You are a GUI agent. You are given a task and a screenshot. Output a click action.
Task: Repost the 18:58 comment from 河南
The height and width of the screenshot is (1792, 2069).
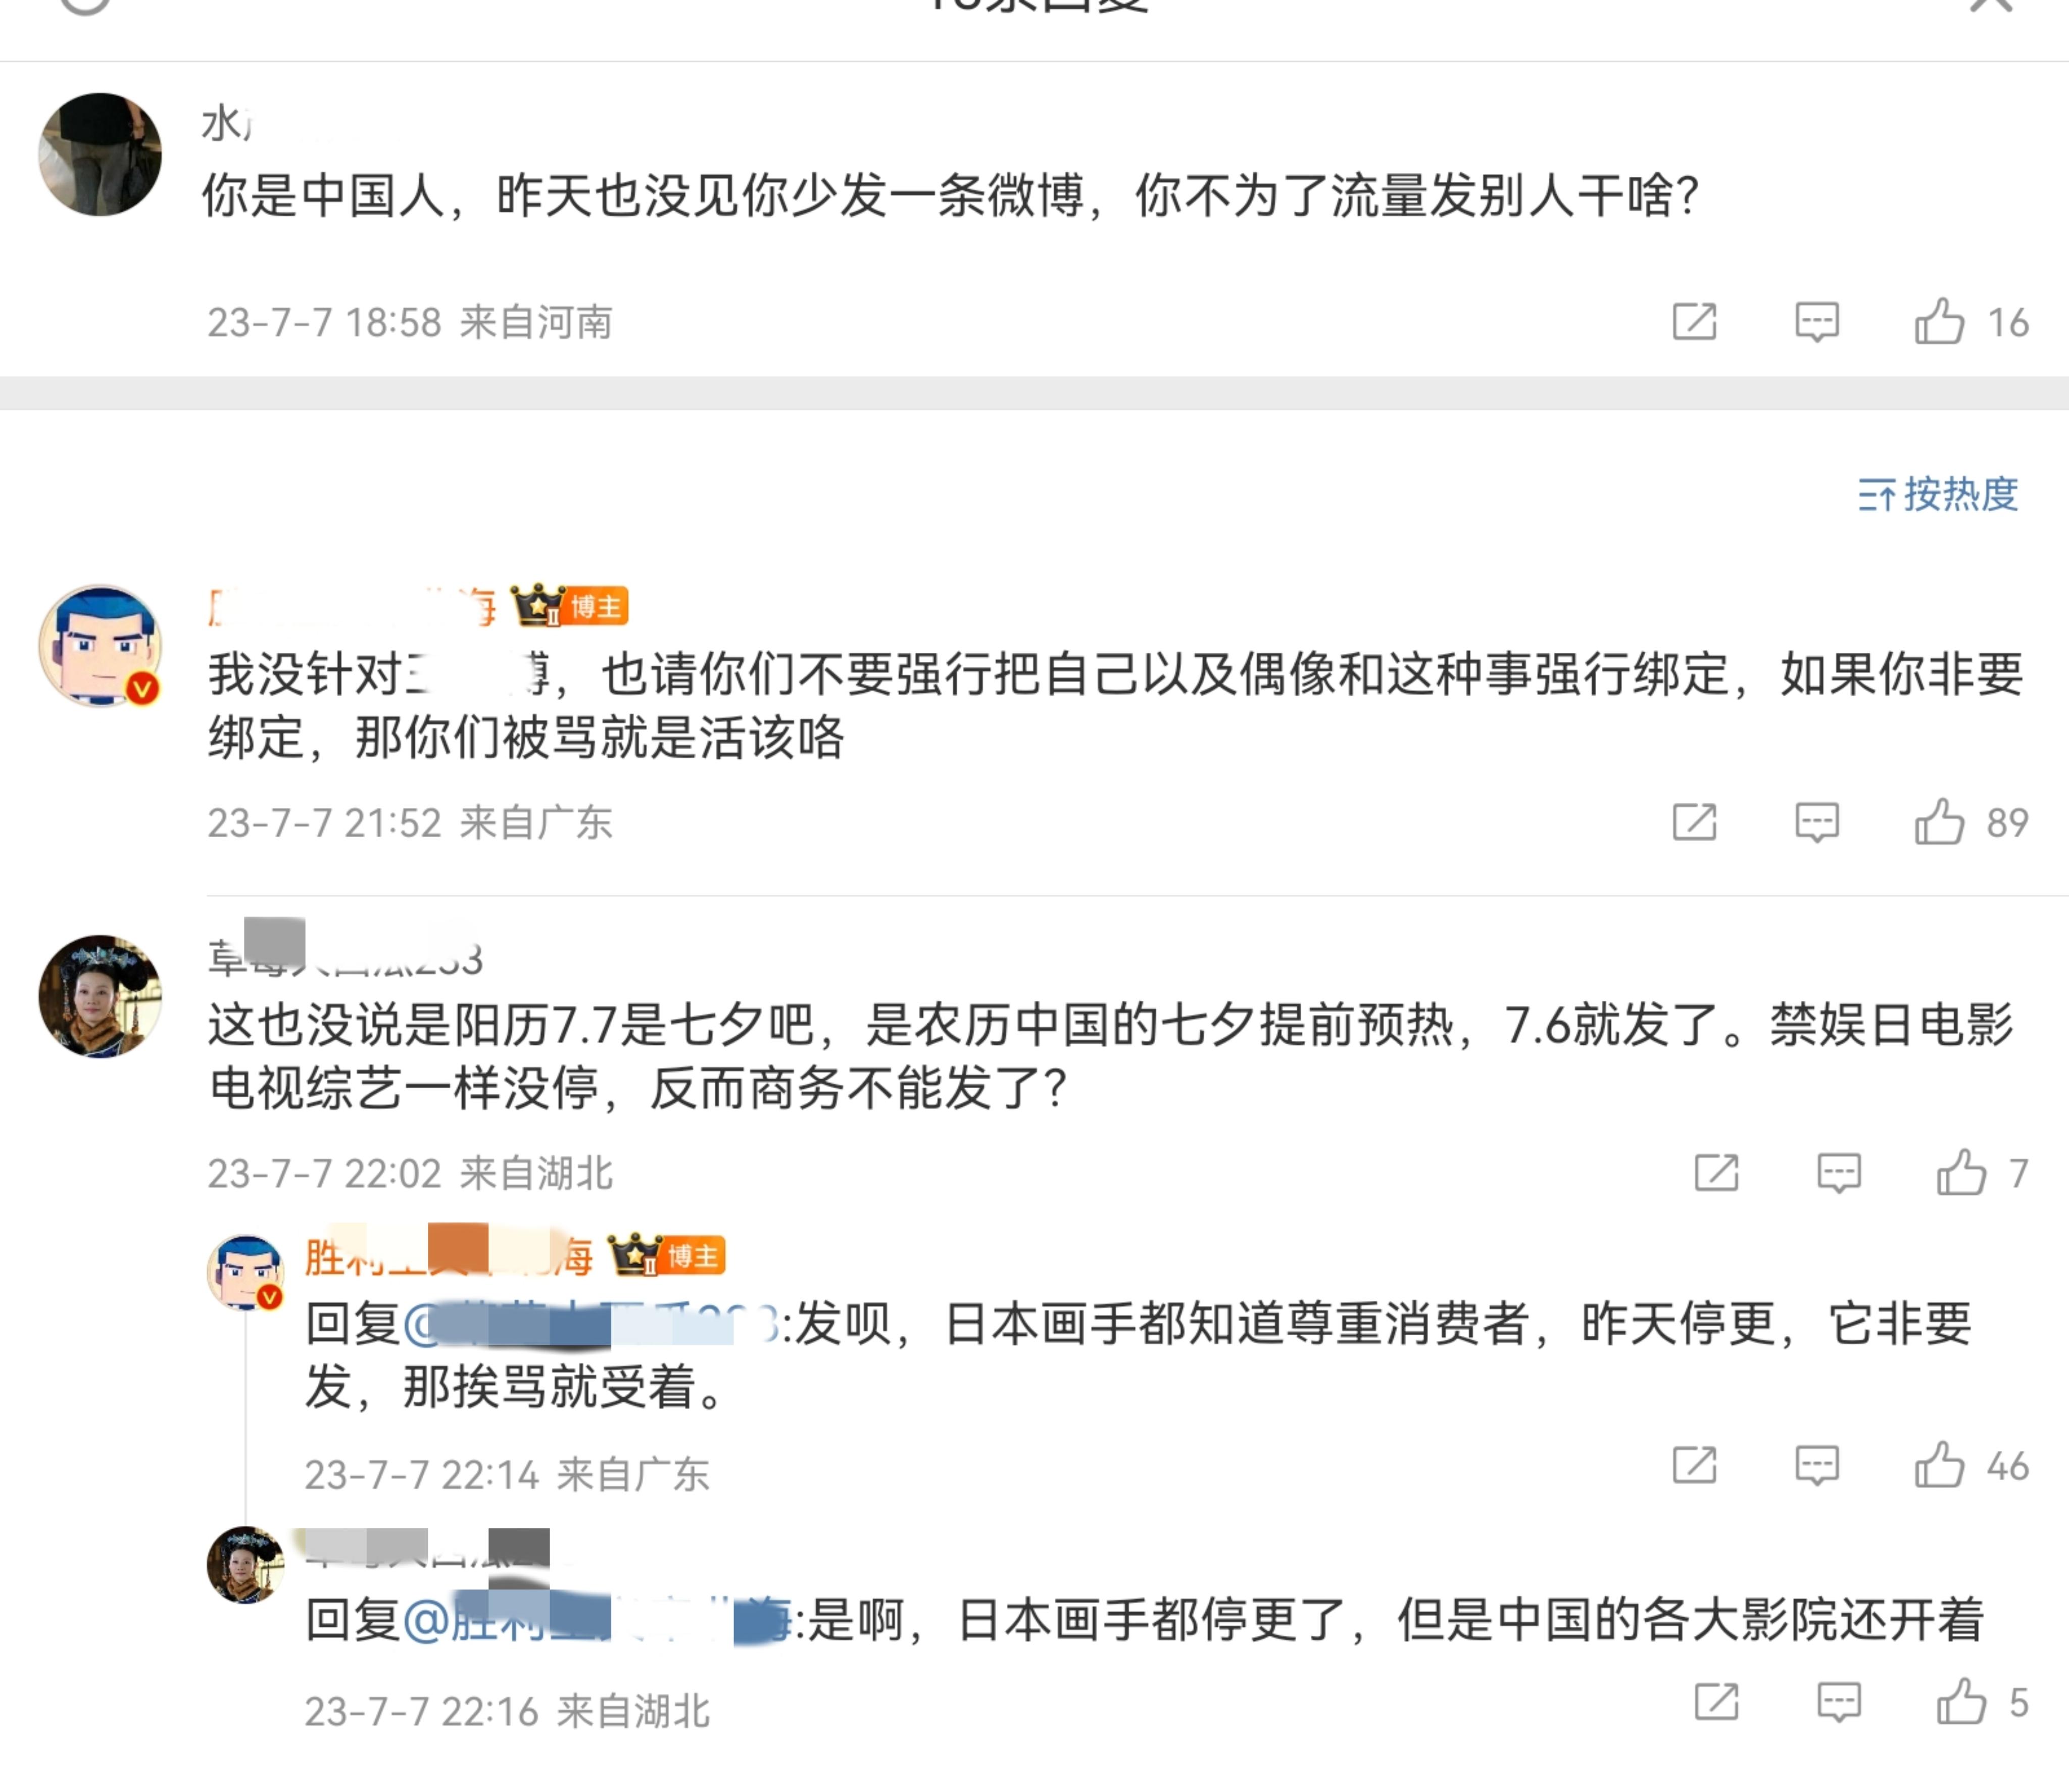(1694, 322)
